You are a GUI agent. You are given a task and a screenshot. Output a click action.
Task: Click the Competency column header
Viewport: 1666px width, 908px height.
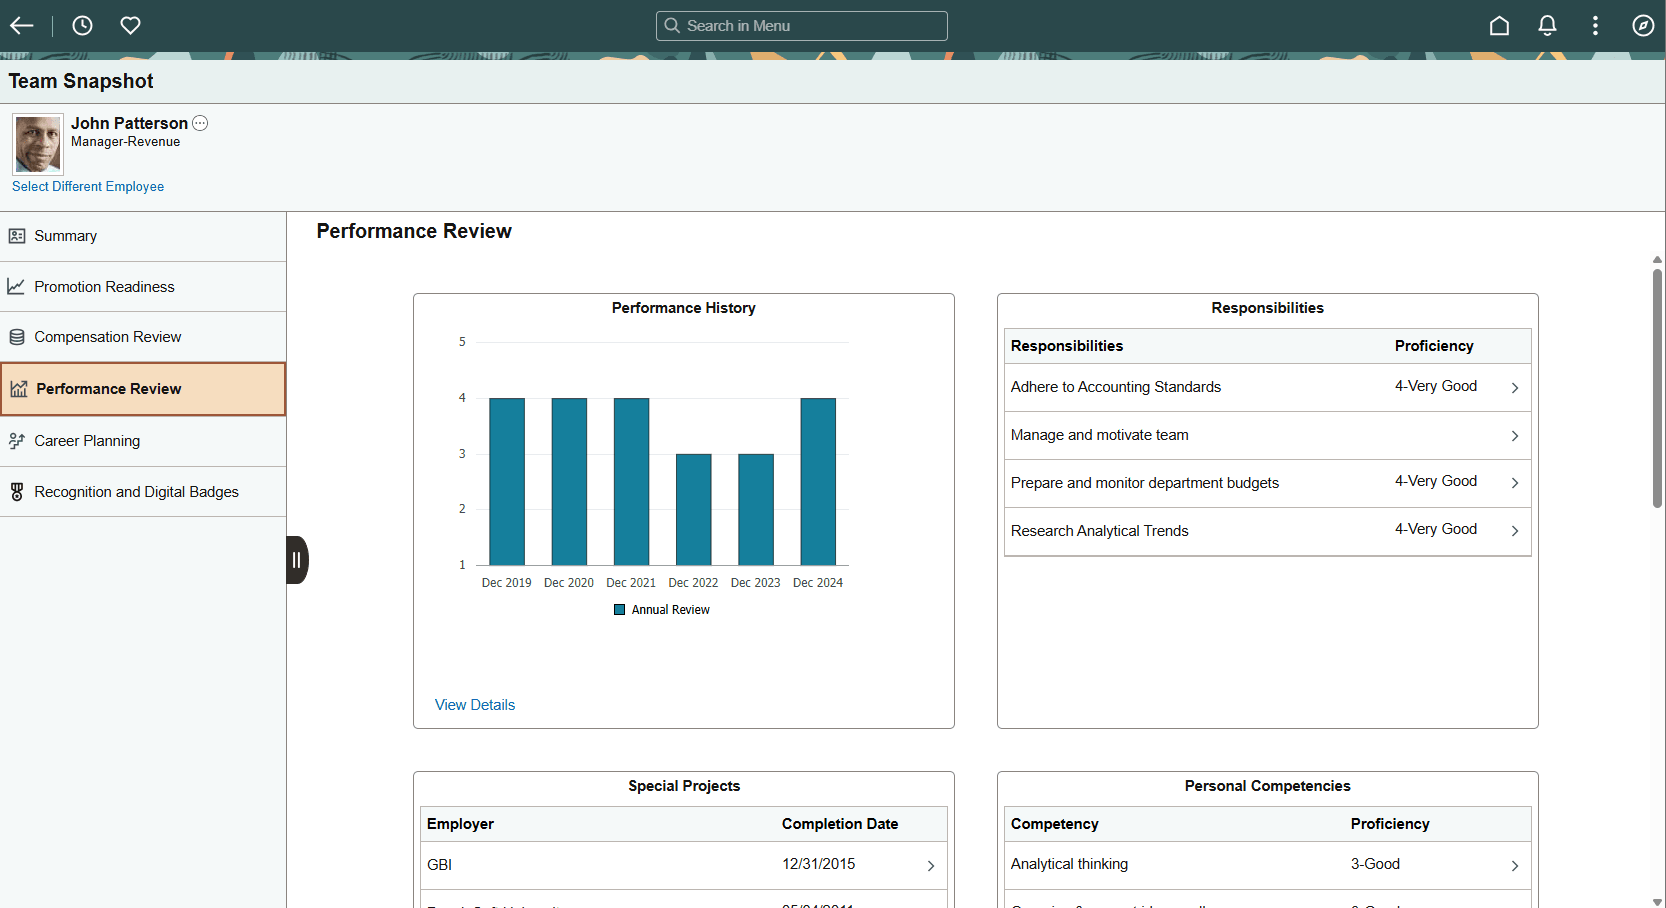pos(1055,824)
